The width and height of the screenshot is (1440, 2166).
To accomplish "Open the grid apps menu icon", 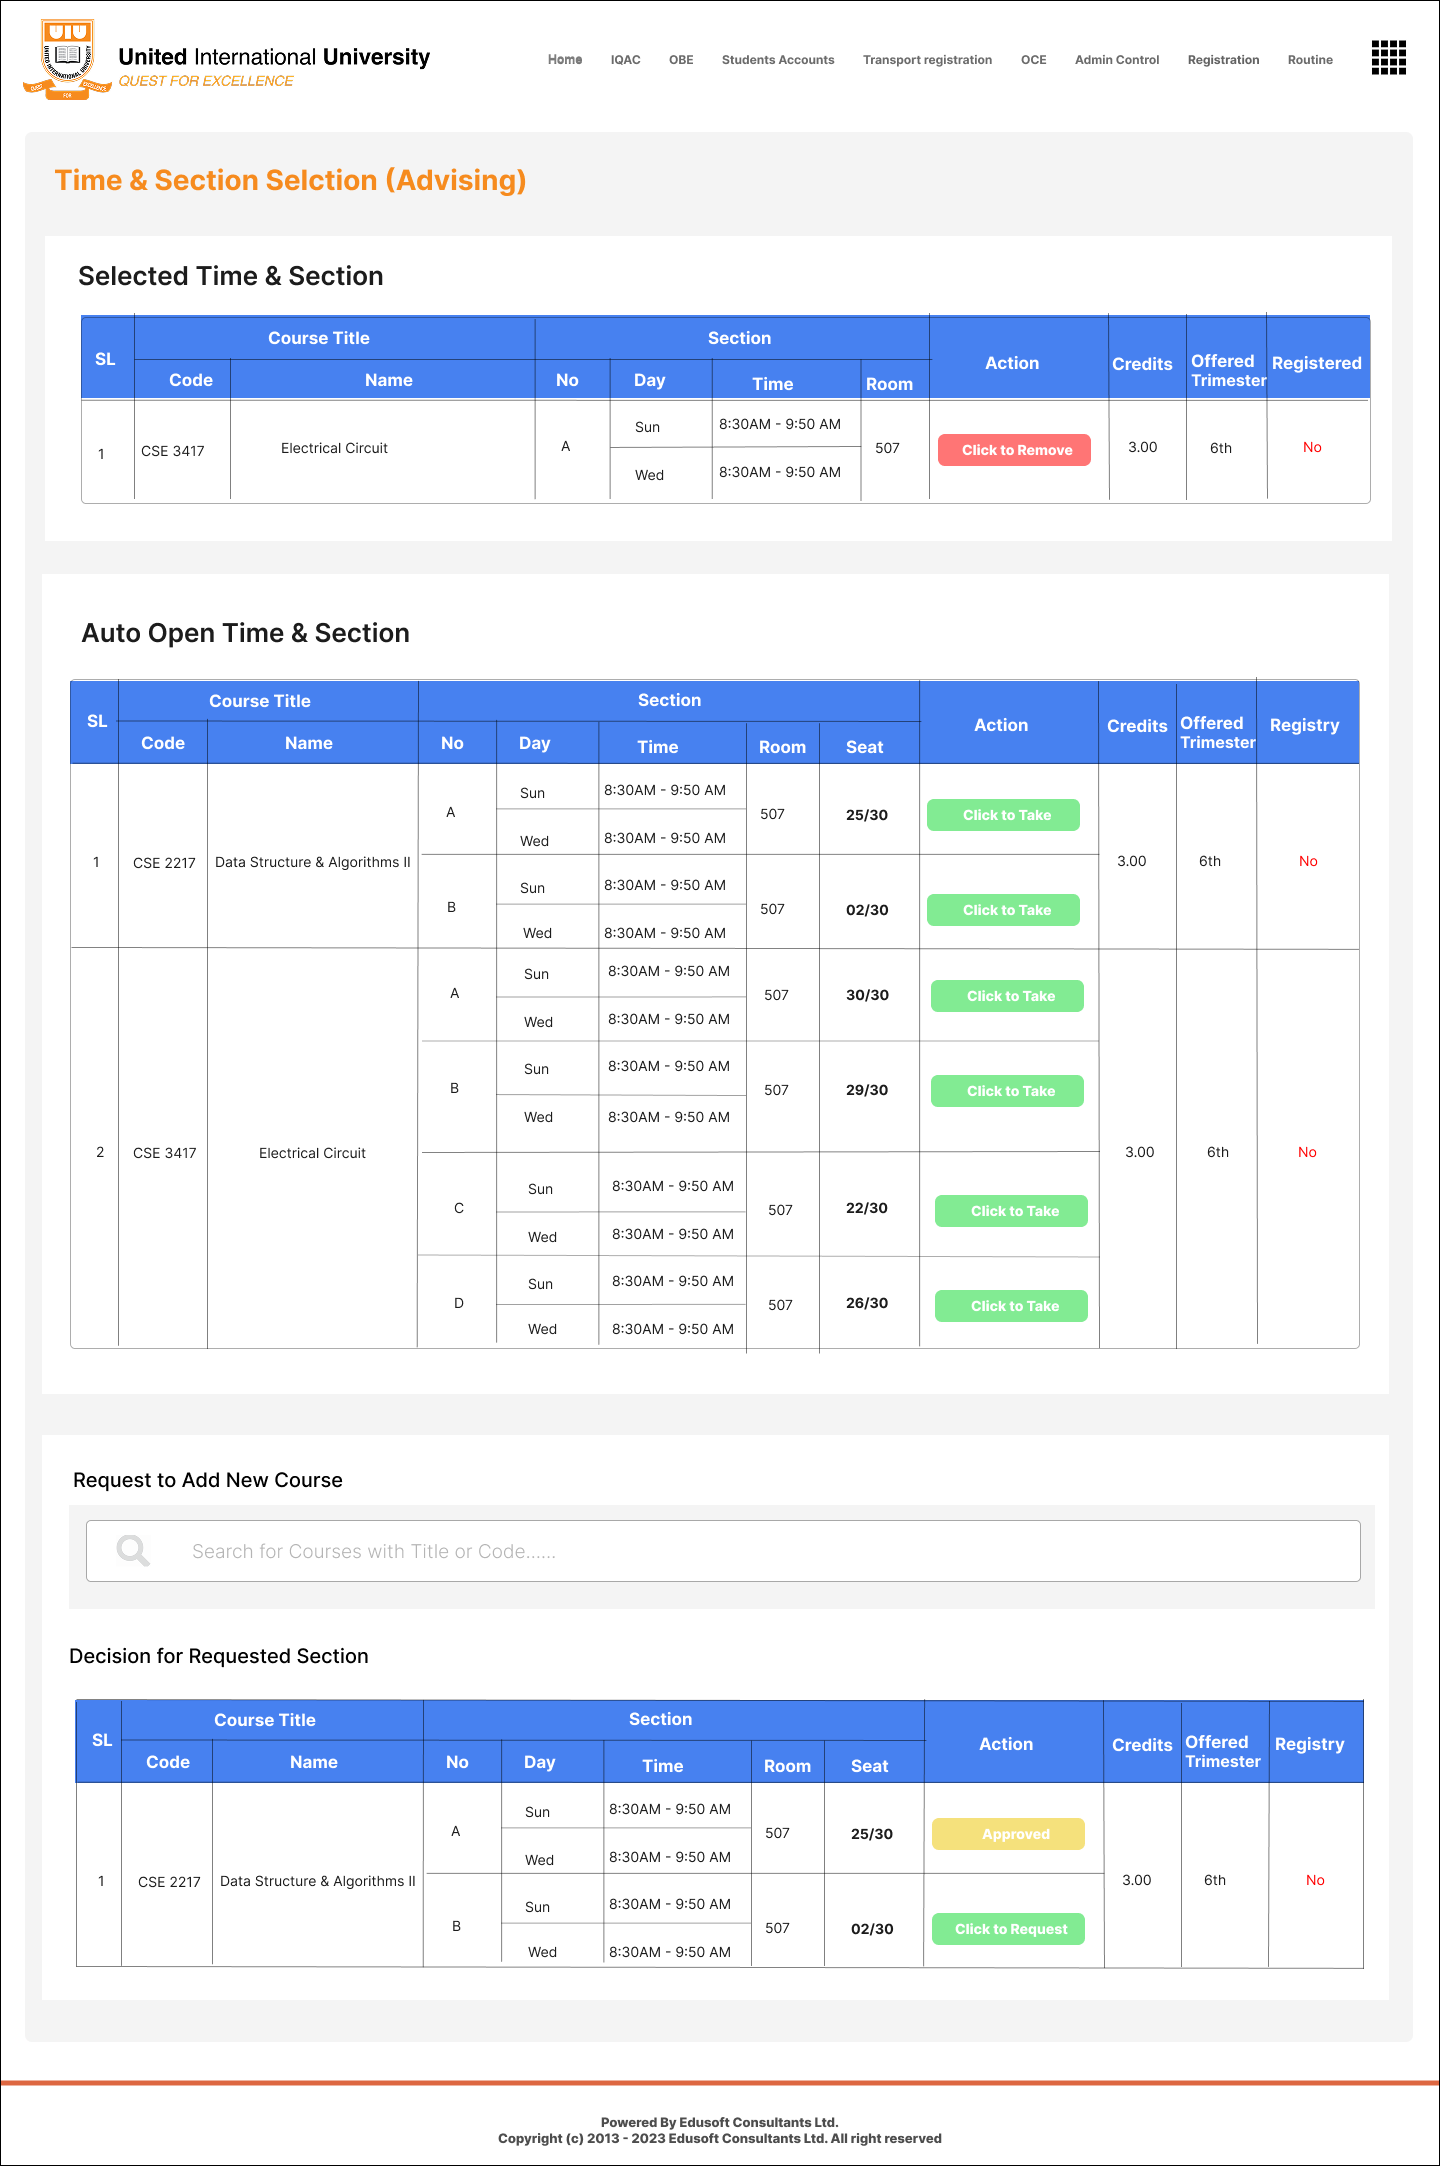I will click(1388, 58).
